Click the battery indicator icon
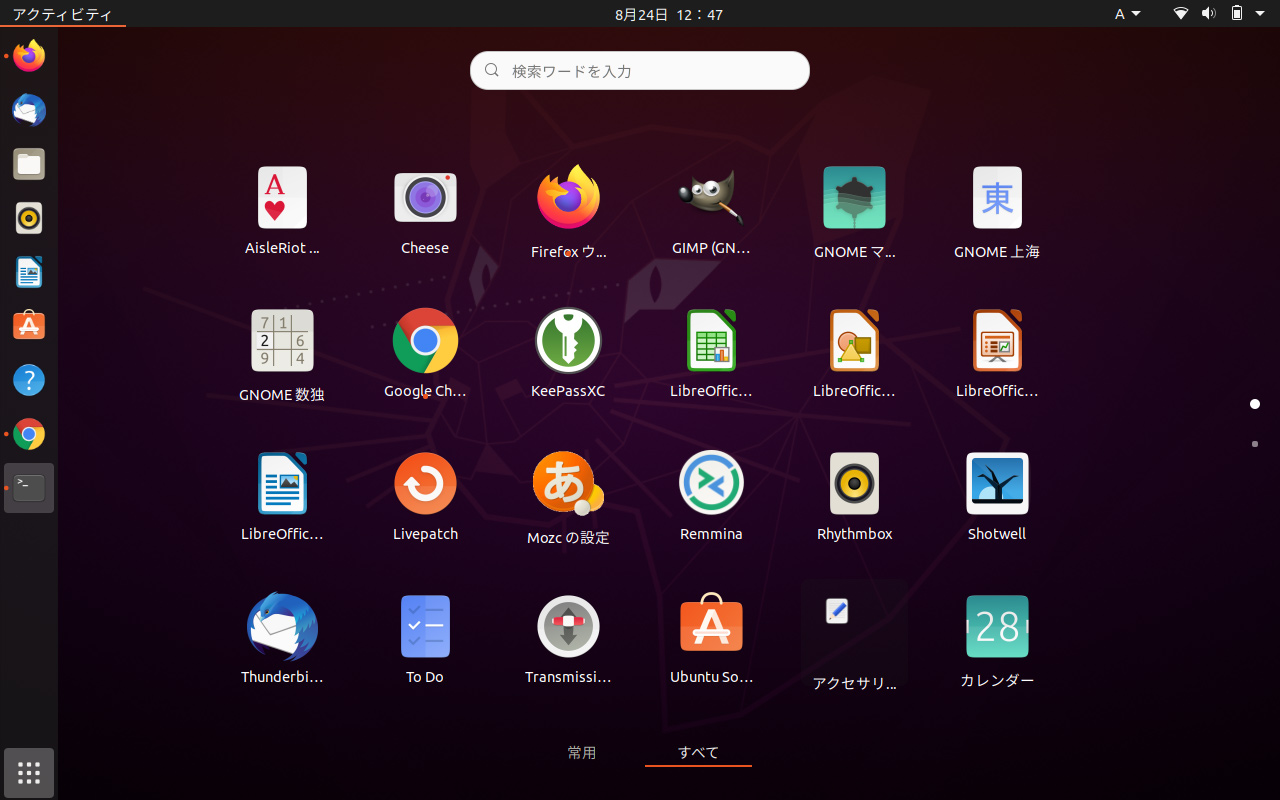Viewport: 1280px width, 800px height. [1237, 14]
